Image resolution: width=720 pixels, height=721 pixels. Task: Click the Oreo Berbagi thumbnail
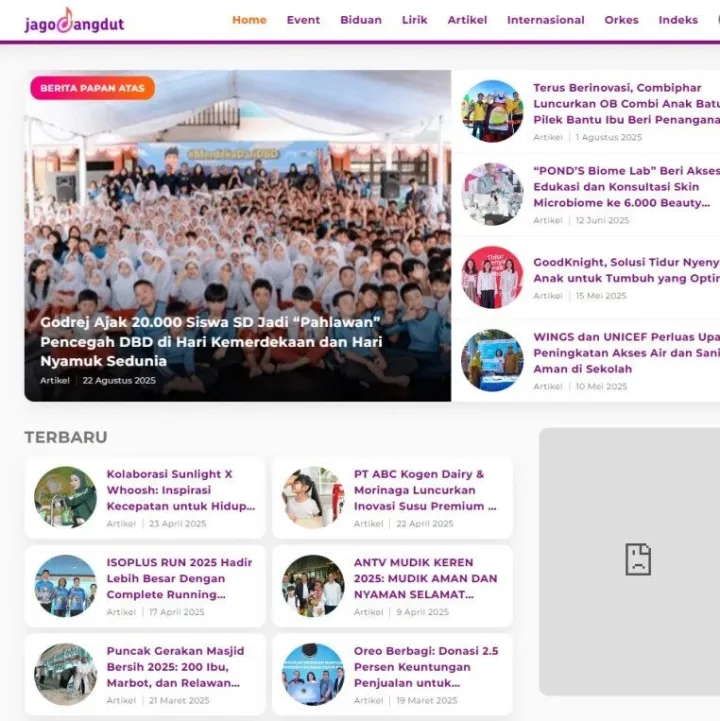[x=313, y=674]
